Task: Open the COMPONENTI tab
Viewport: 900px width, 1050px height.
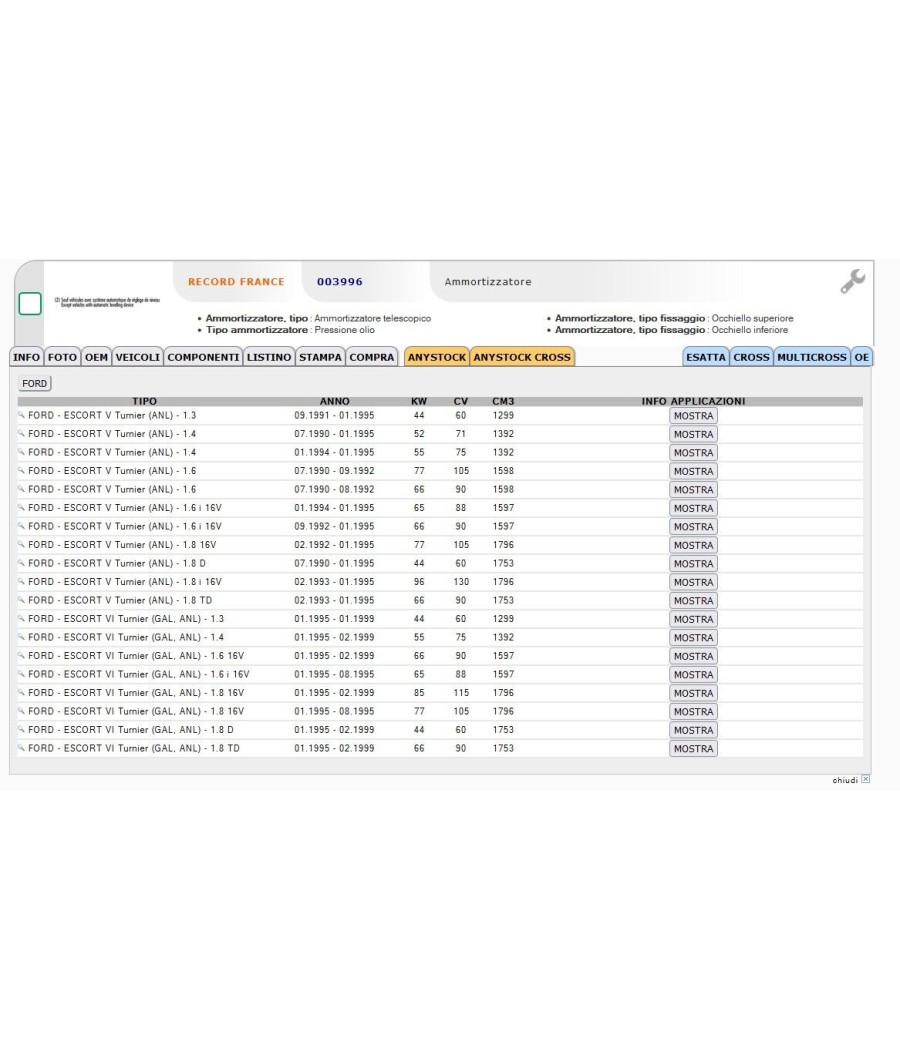Action: point(204,357)
